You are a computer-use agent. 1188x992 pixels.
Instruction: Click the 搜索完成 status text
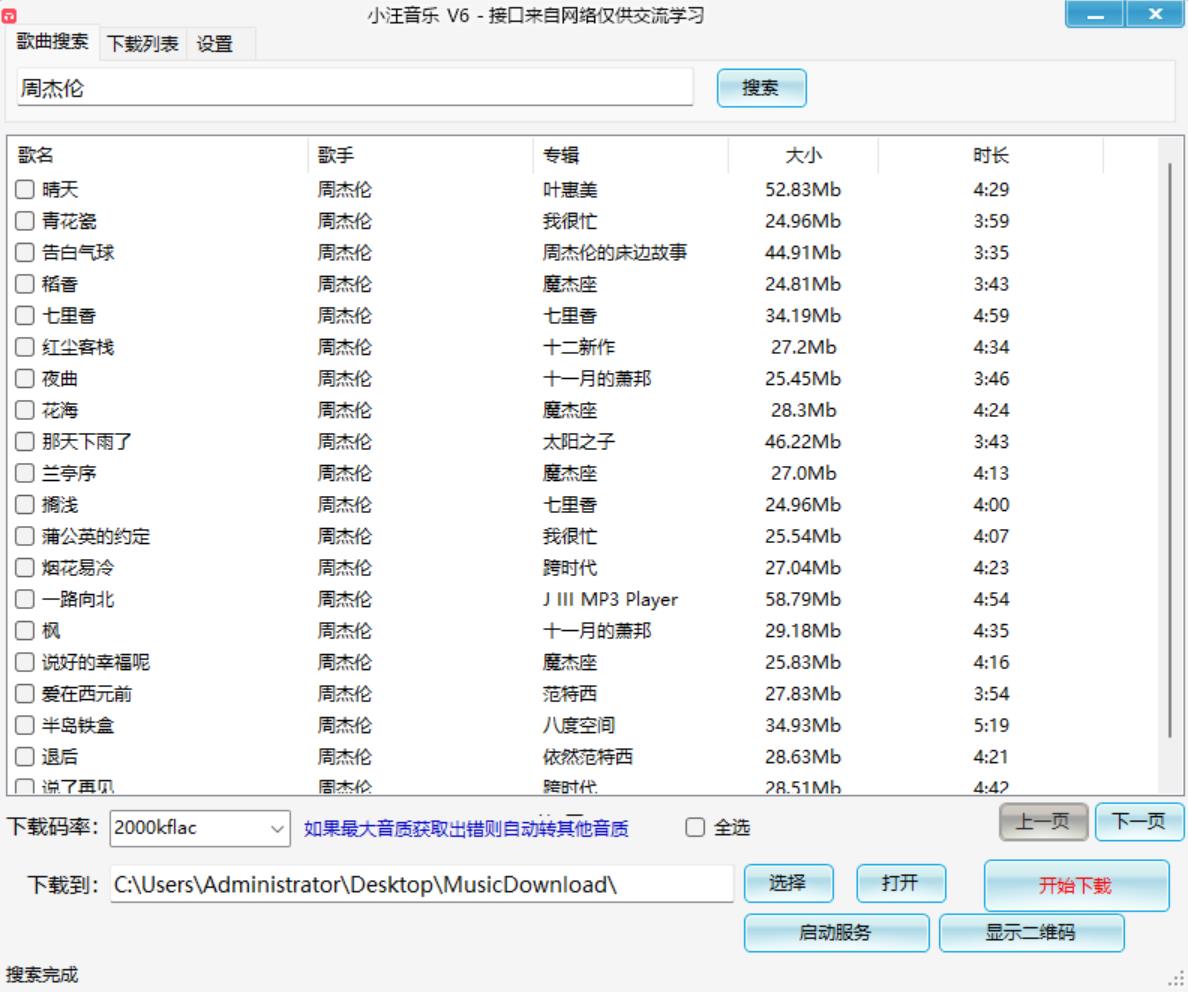[x=42, y=974]
